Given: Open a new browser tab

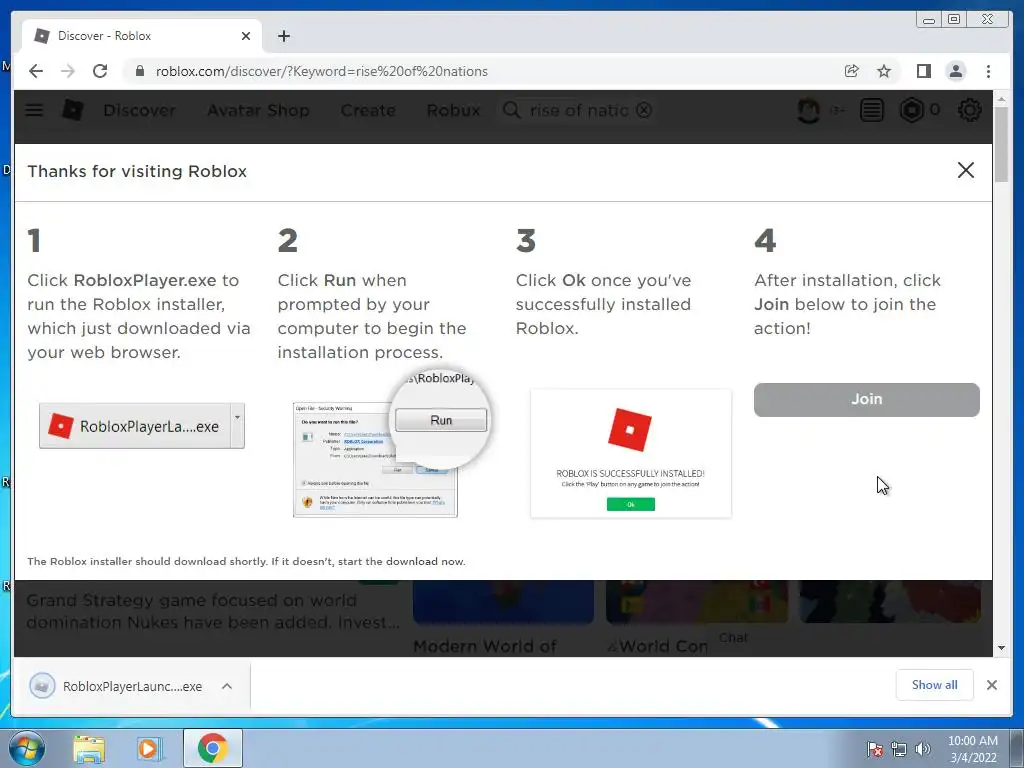Looking at the screenshot, I should pyautogui.click(x=283, y=36).
